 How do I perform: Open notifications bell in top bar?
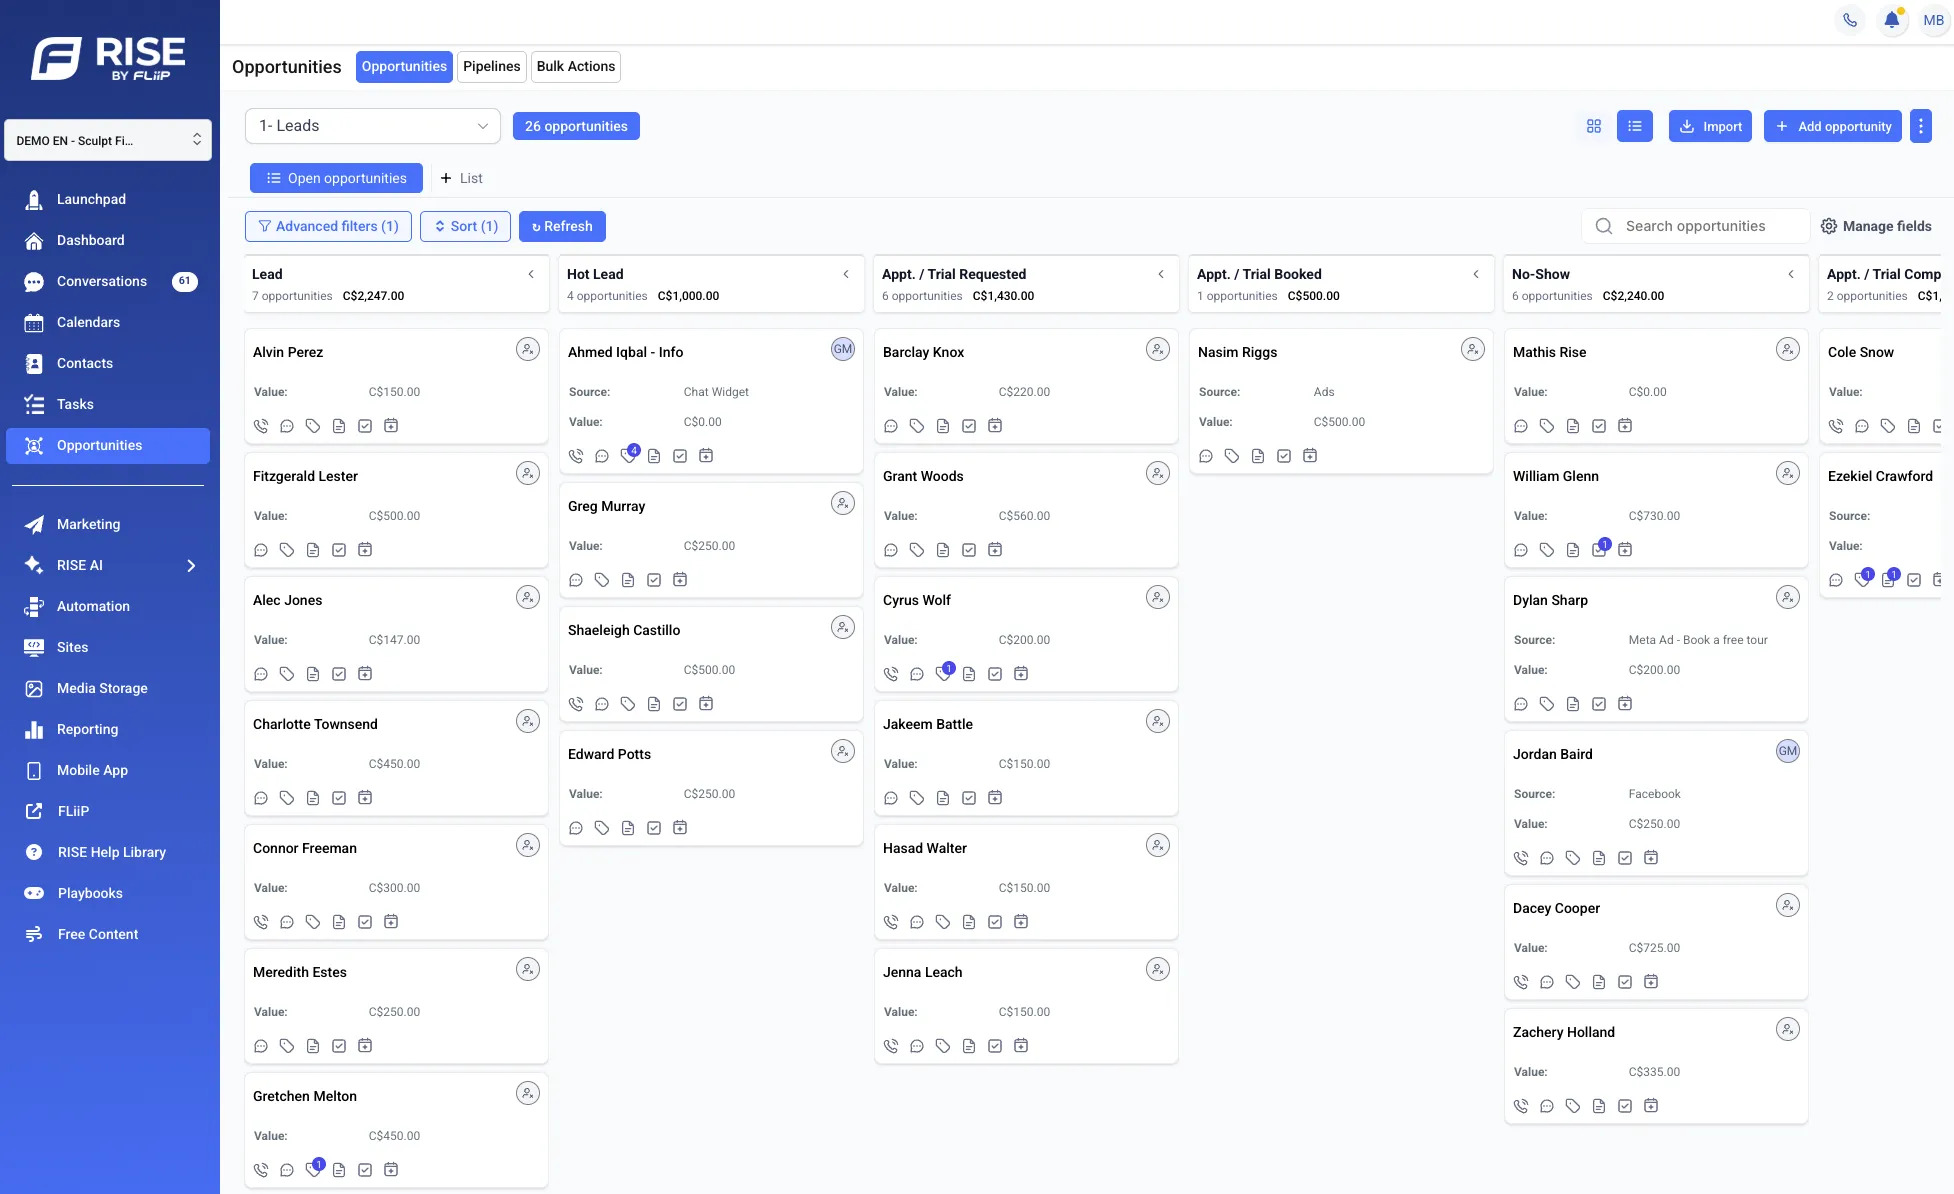(x=1892, y=20)
